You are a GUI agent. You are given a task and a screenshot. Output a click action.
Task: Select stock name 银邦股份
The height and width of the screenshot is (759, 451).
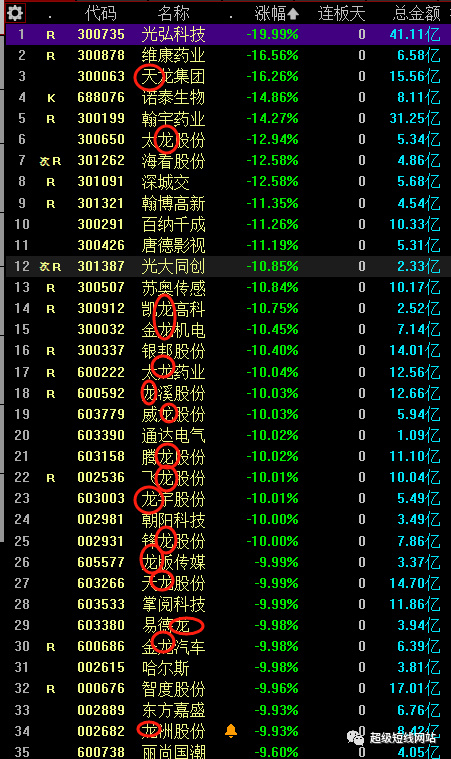pos(173,350)
